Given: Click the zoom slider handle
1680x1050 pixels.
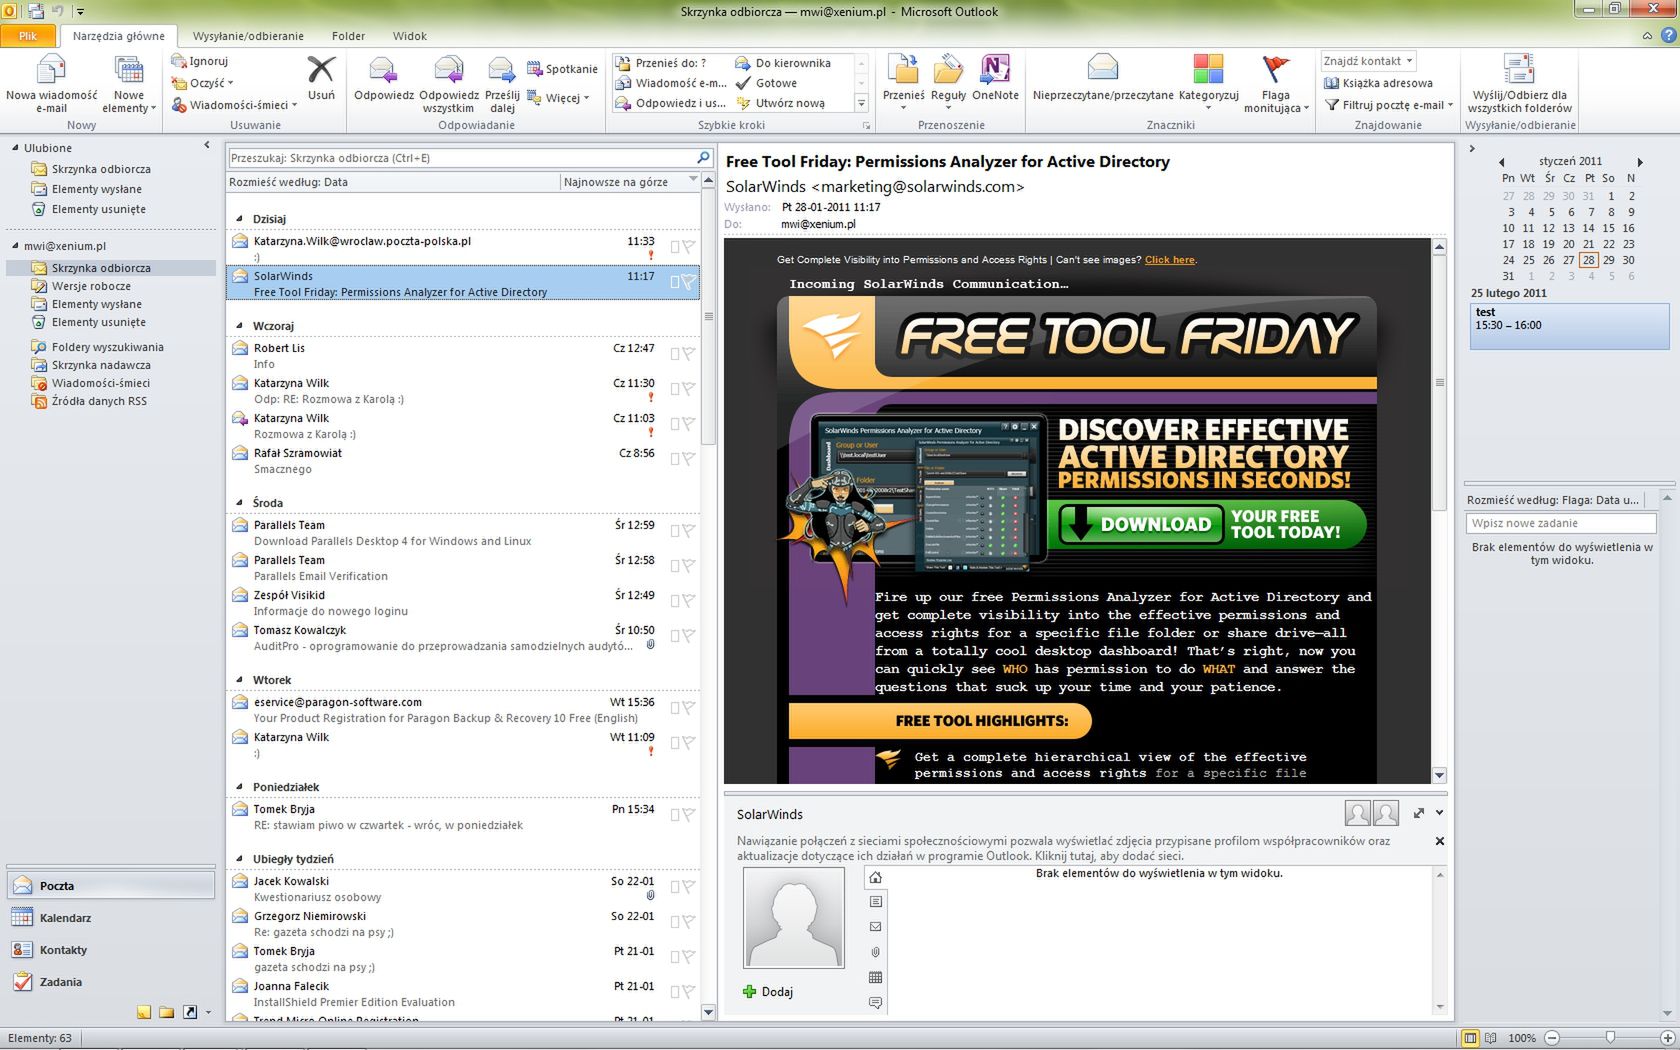Looking at the screenshot, I should (1609, 1038).
